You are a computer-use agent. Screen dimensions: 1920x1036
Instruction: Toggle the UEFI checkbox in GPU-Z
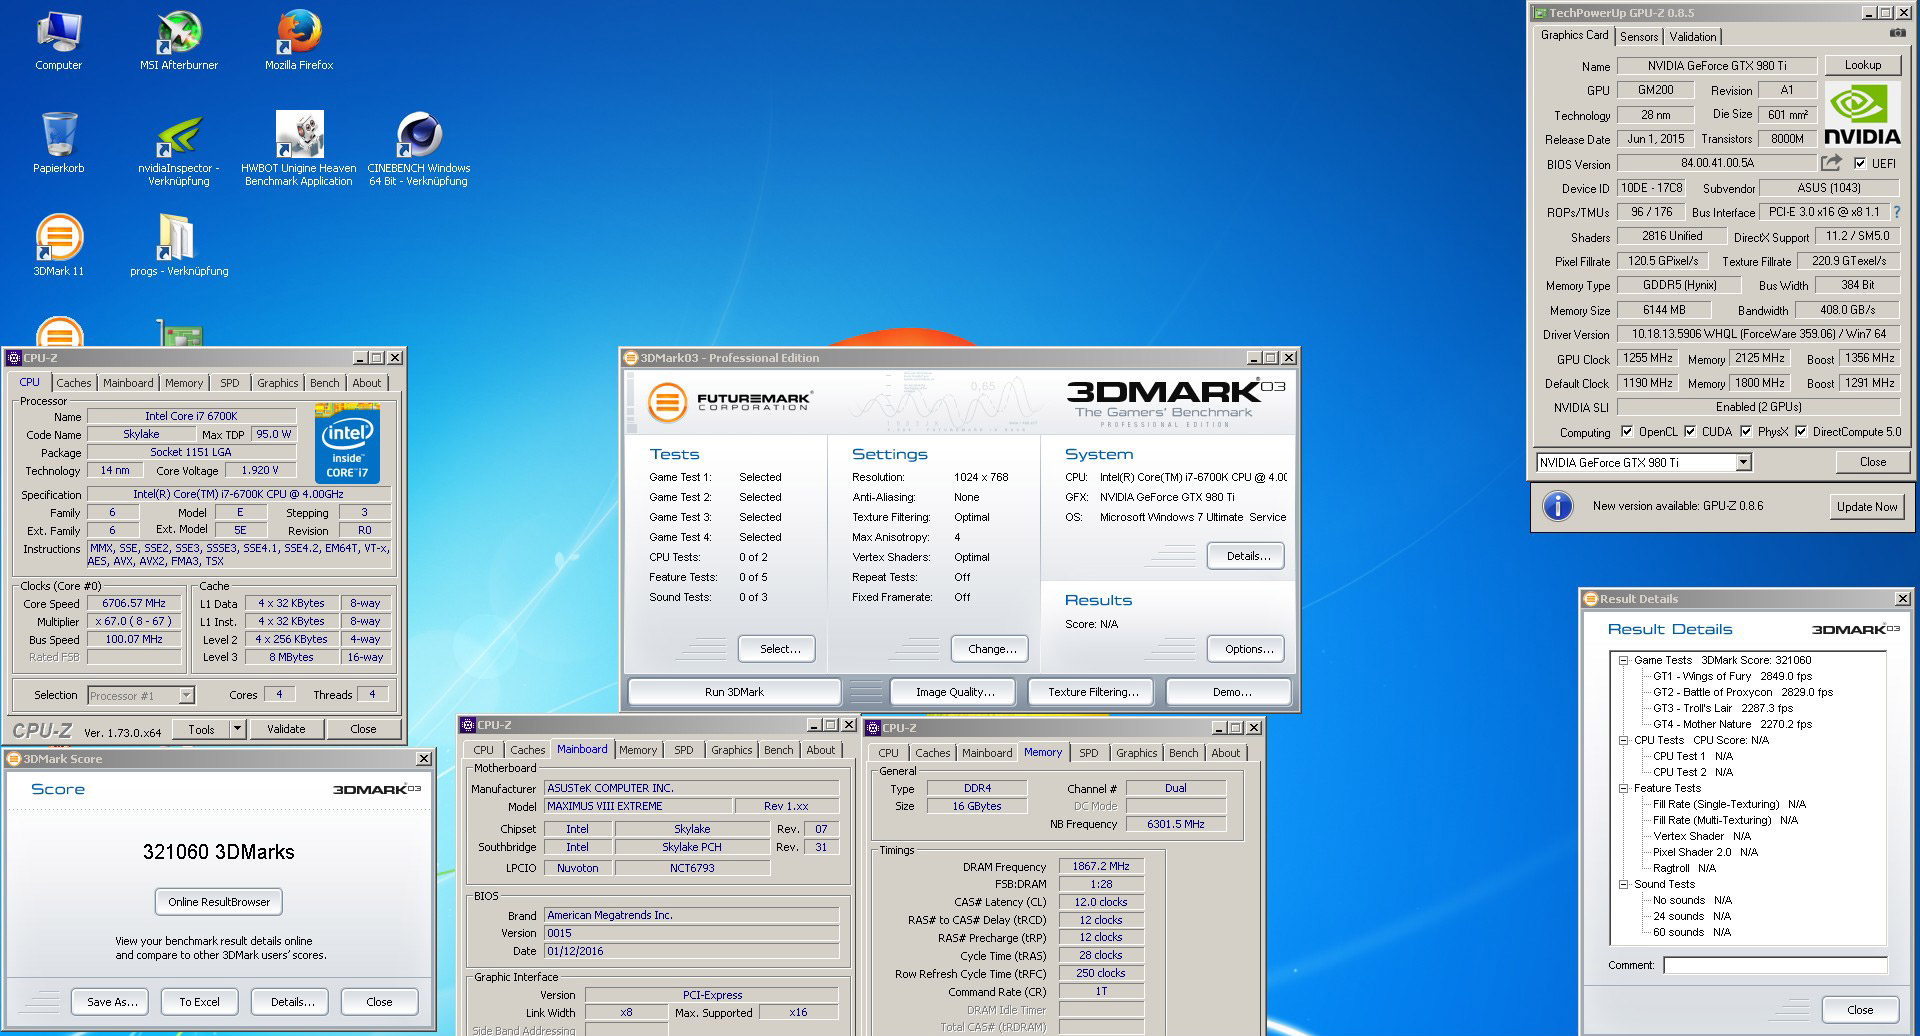[x=1860, y=164]
